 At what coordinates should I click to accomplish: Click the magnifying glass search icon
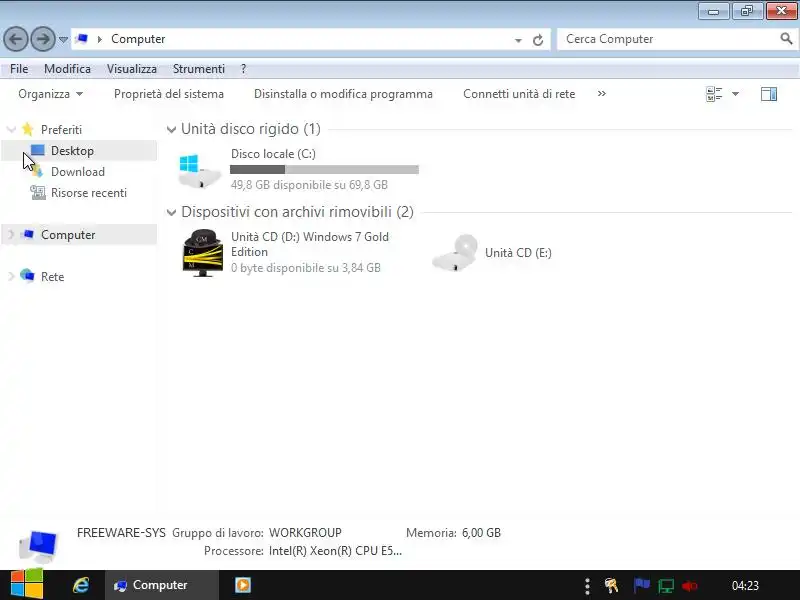coord(786,38)
